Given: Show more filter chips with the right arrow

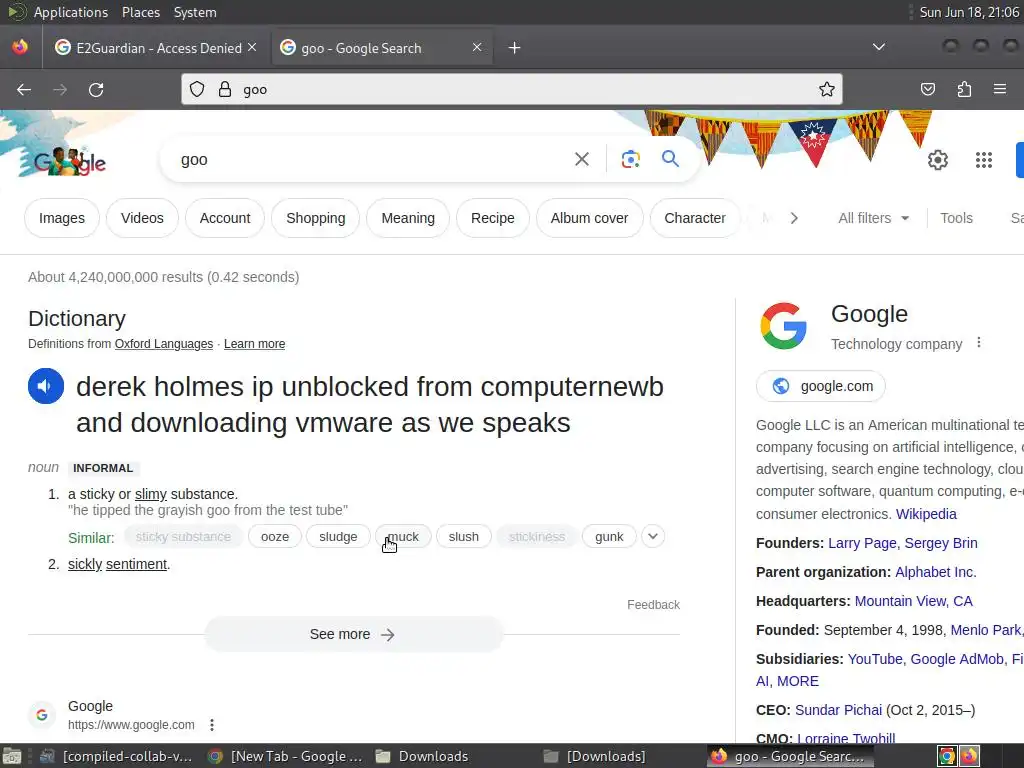Looking at the screenshot, I should 794,218.
